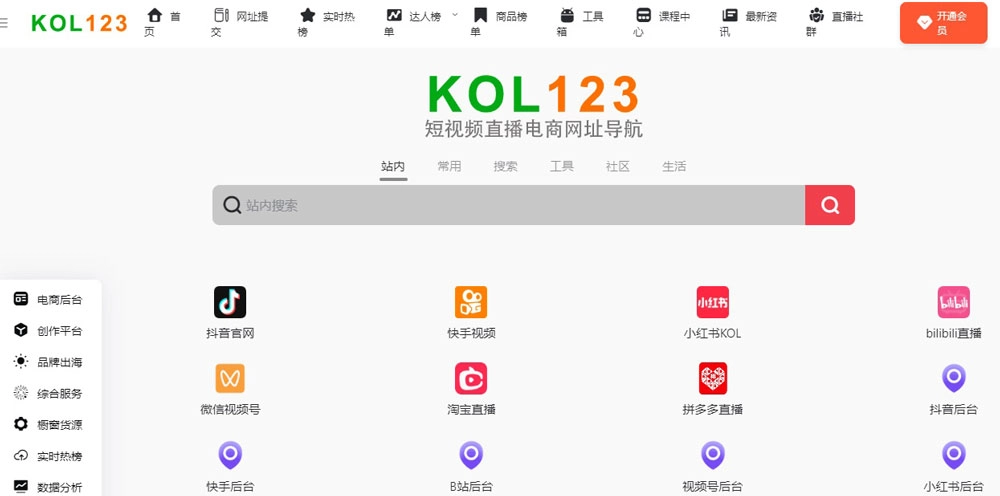This screenshot has height=496, width=1000.
Task: Click the 拼多多直播 text label
Action: pyautogui.click(x=712, y=410)
